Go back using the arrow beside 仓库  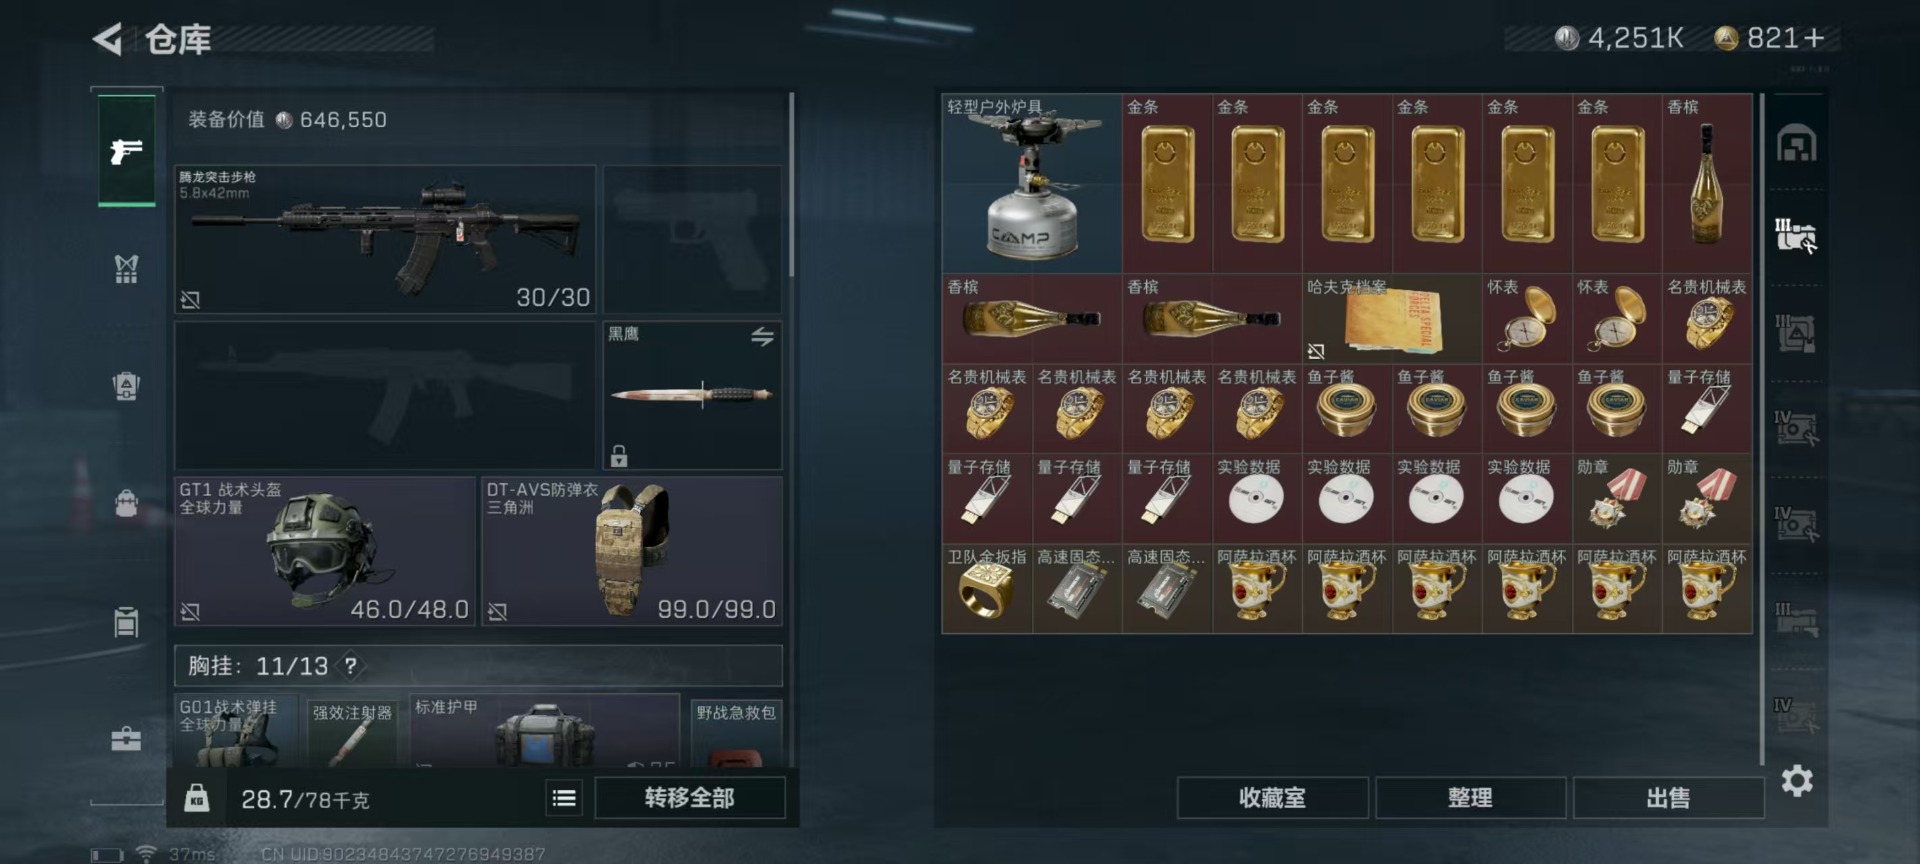[x=107, y=39]
